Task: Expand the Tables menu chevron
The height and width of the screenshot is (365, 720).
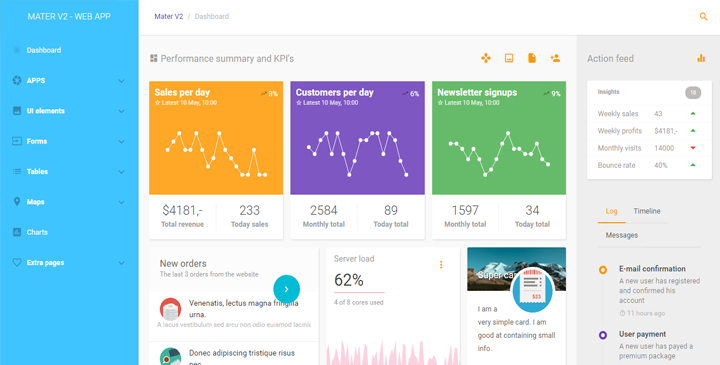Action: (x=121, y=172)
